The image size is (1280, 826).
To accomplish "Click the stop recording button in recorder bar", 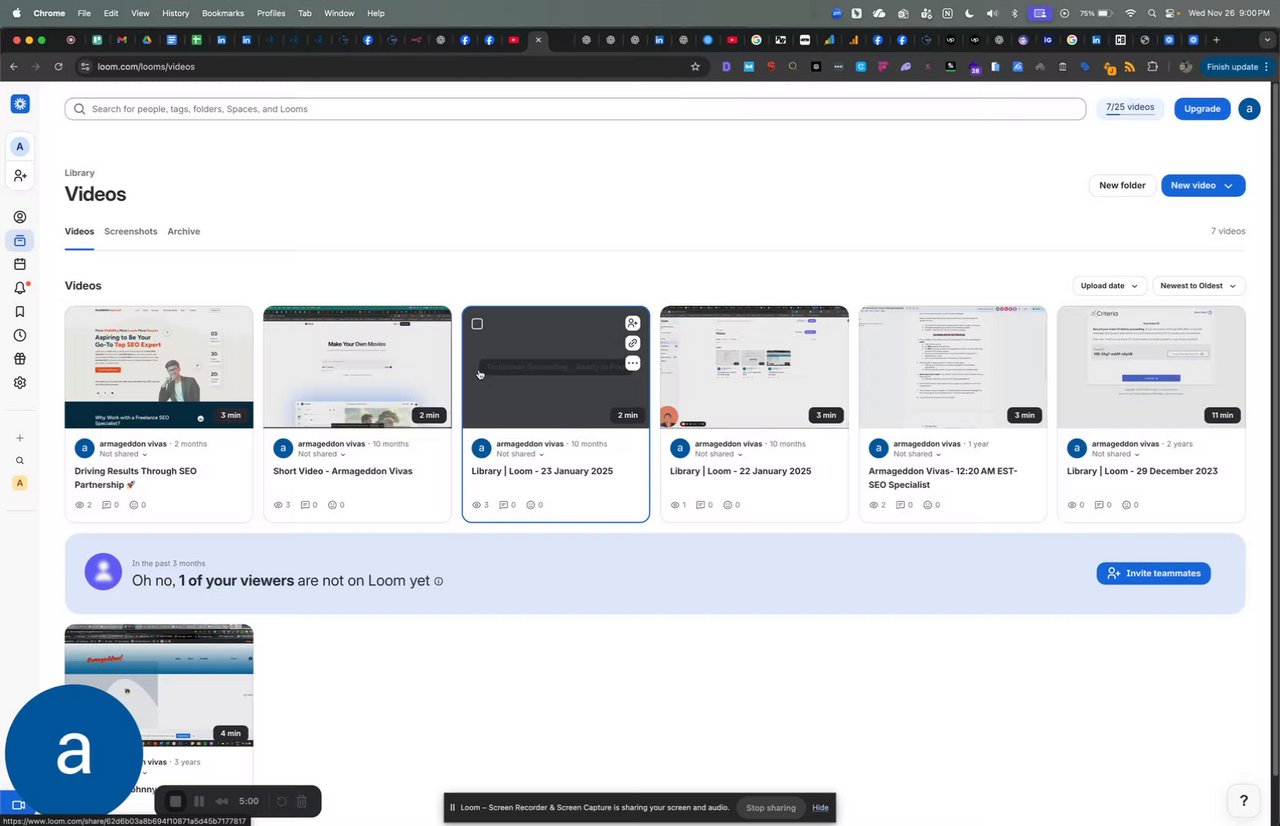I will tap(175, 801).
